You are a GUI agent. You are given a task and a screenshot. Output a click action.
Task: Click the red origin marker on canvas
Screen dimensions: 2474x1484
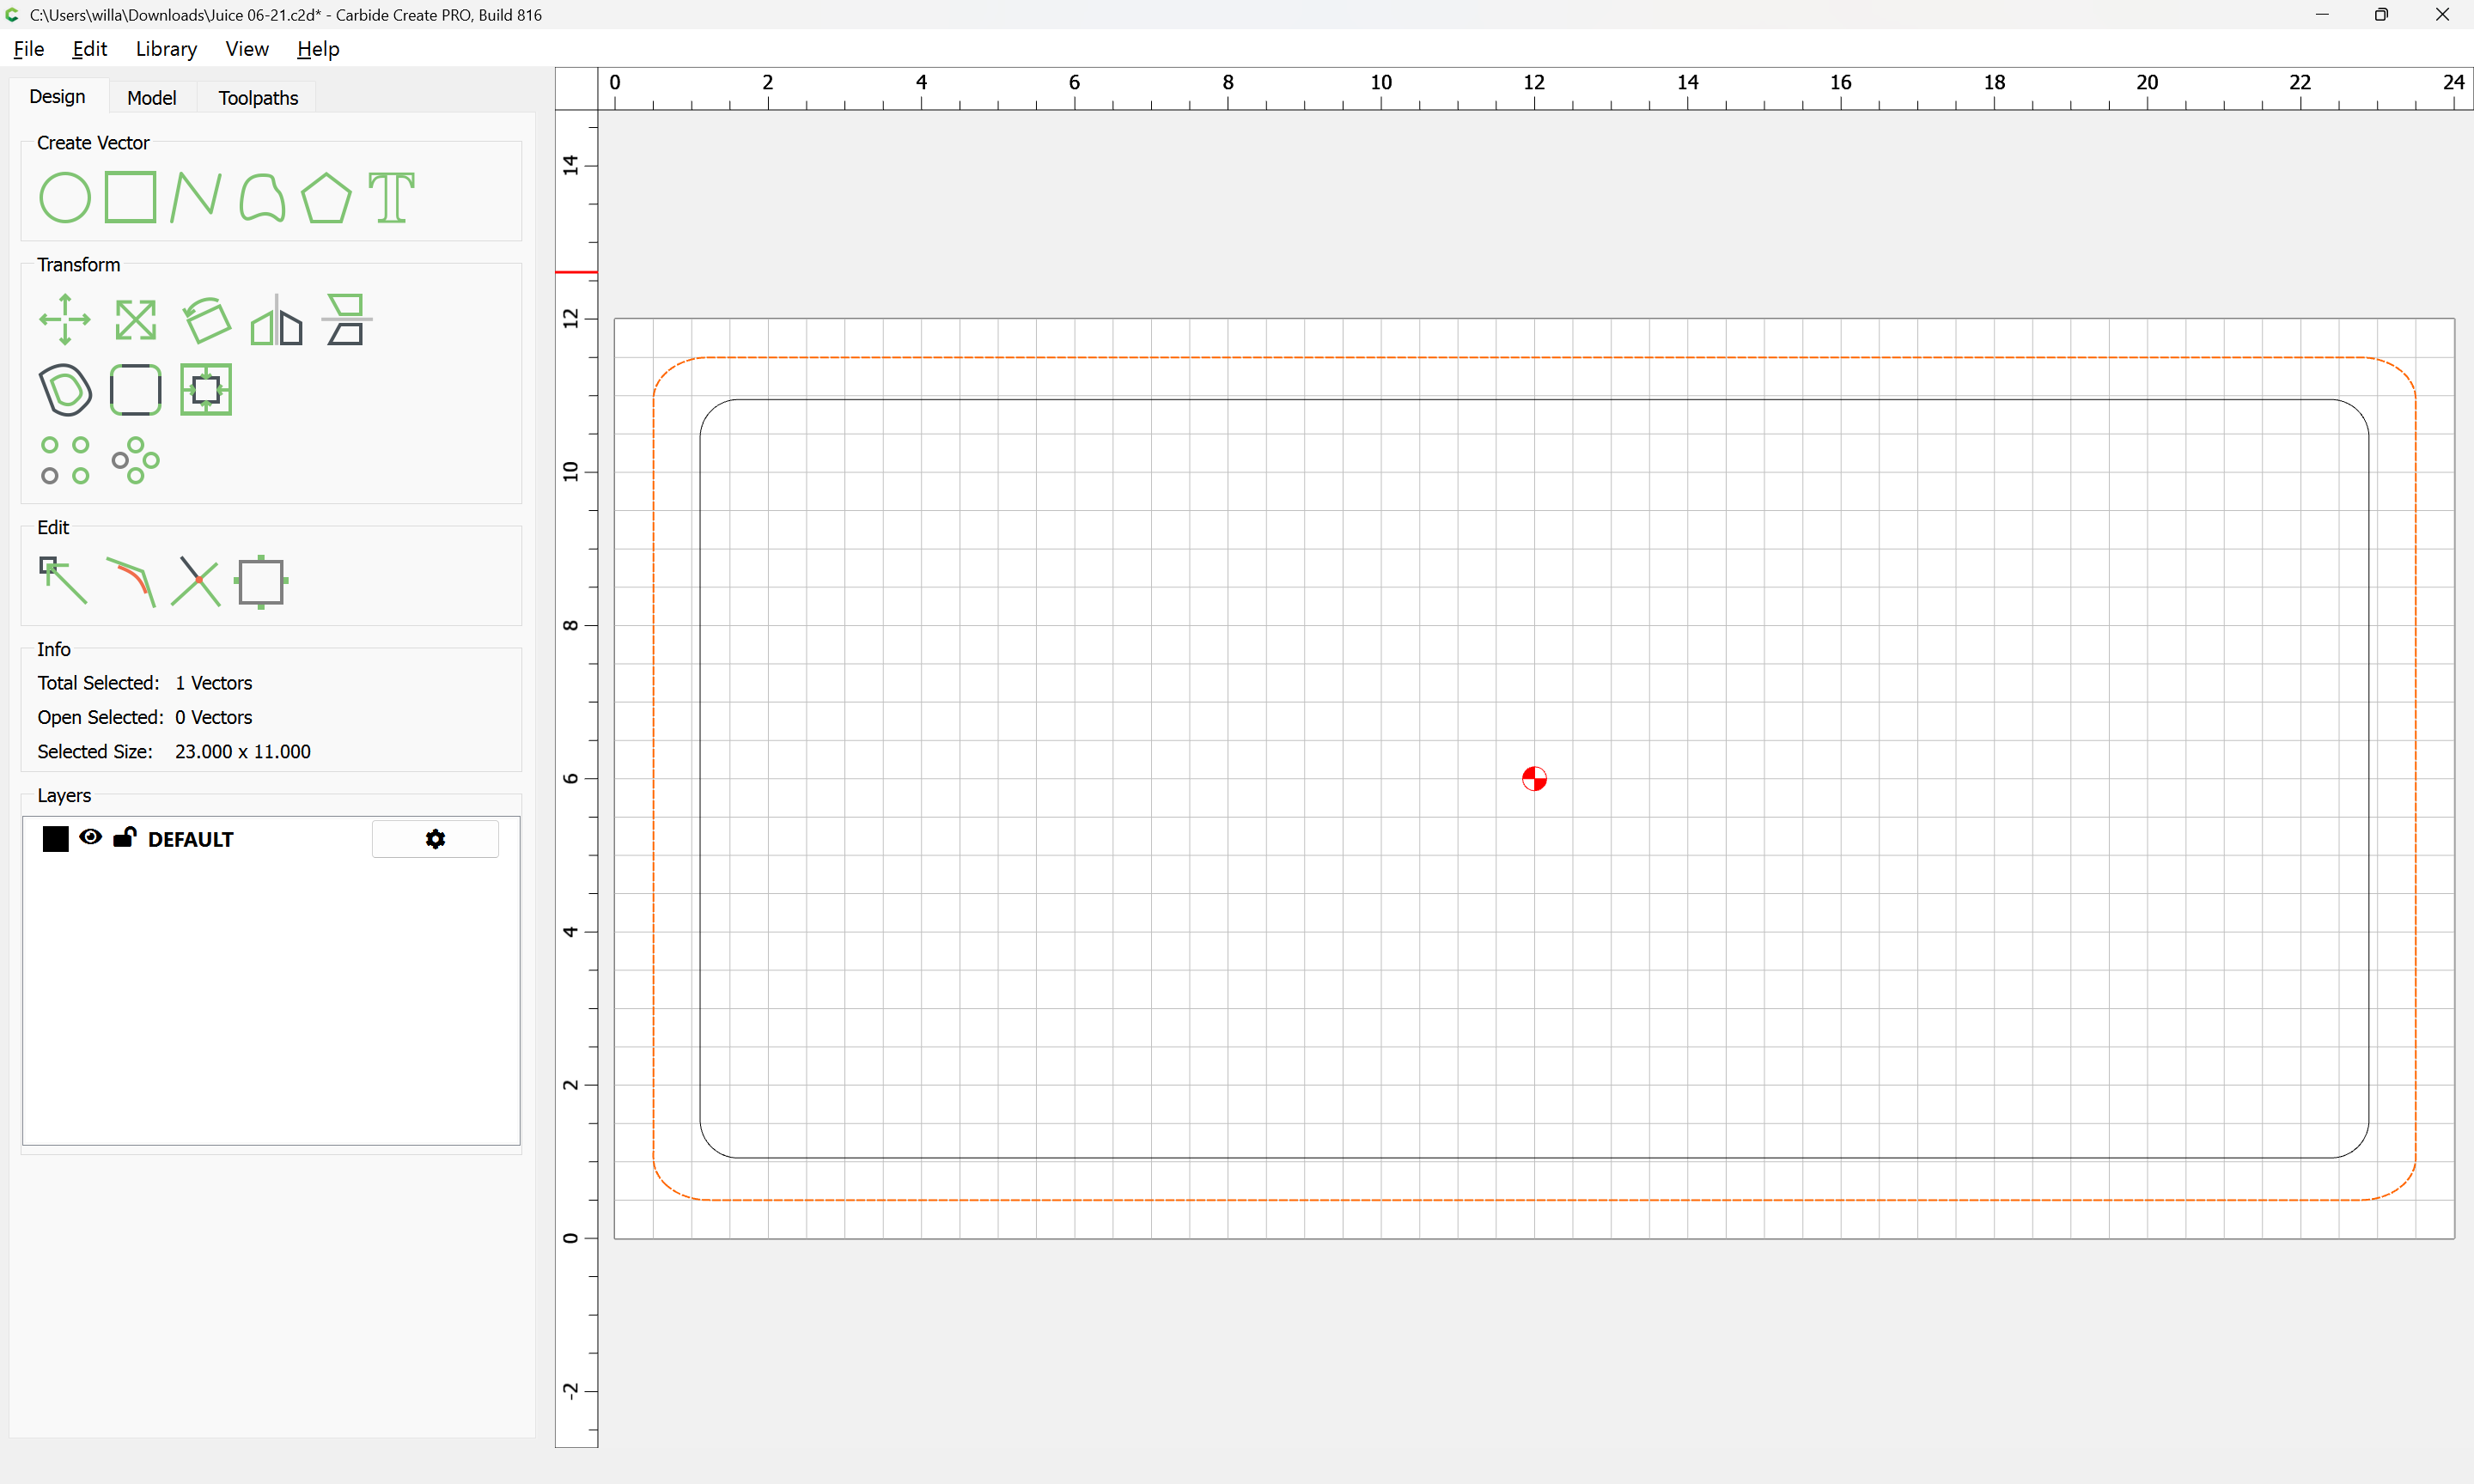pos(1534,778)
